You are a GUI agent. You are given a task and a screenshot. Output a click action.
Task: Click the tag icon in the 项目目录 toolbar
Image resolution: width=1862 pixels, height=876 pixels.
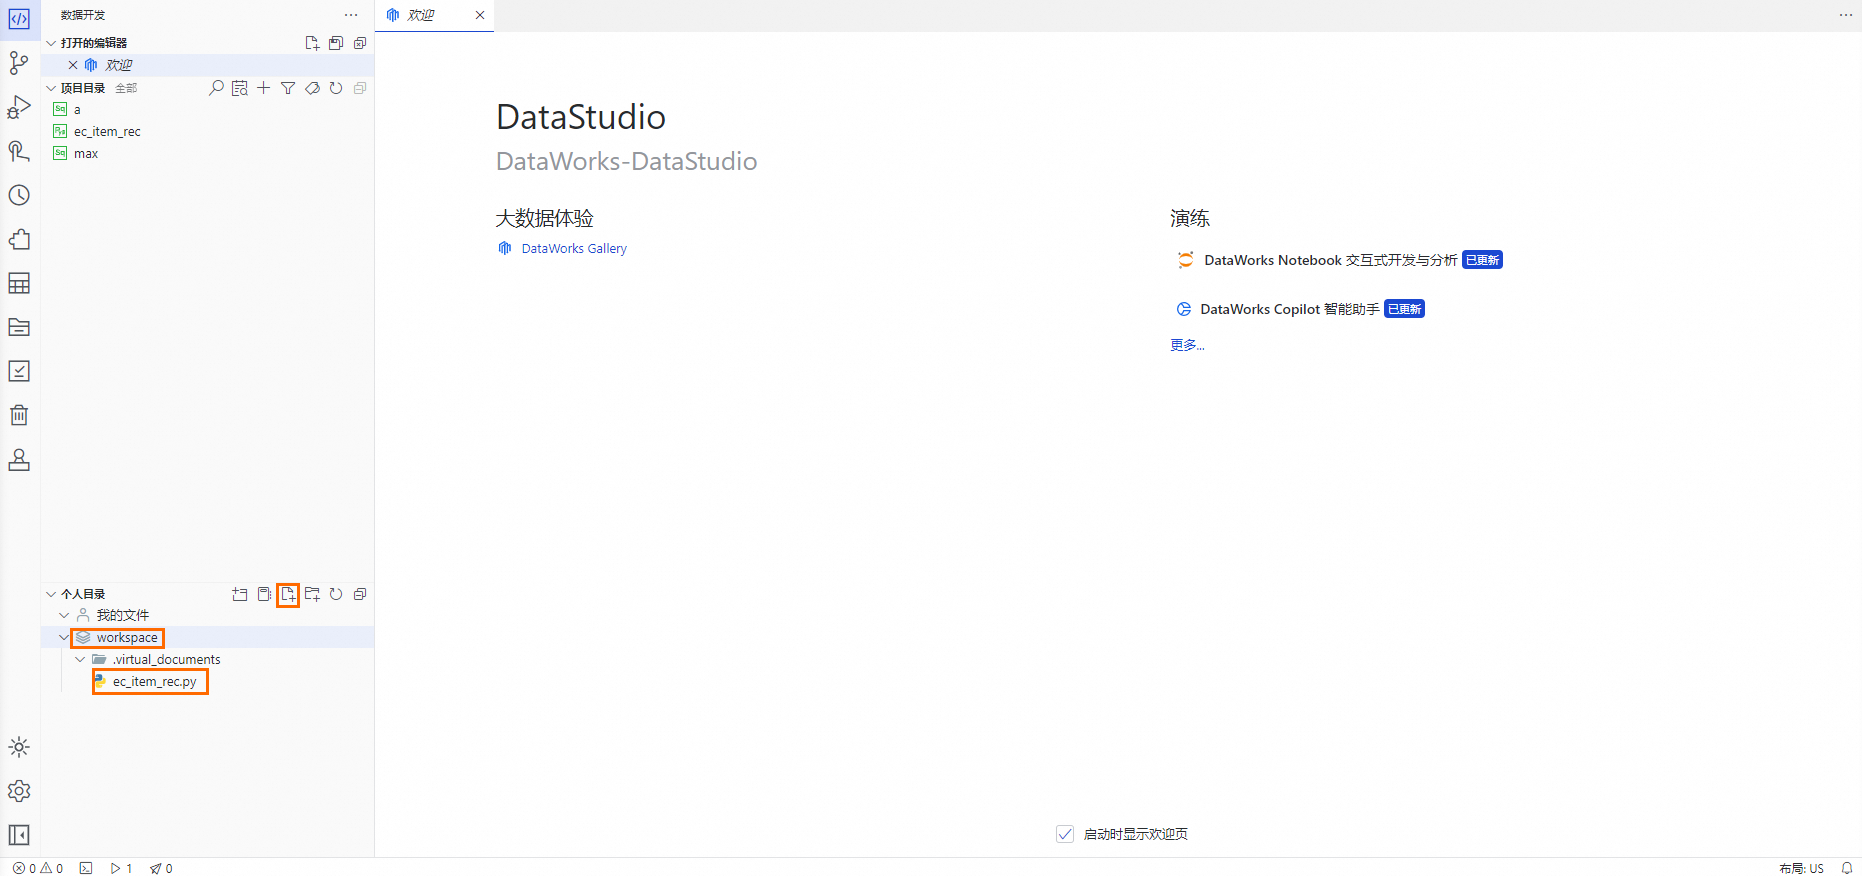click(x=312, y=88)
